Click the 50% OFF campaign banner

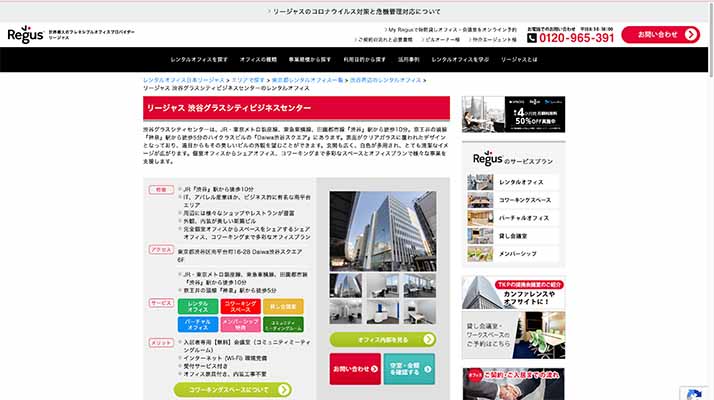tap(513, 114)
